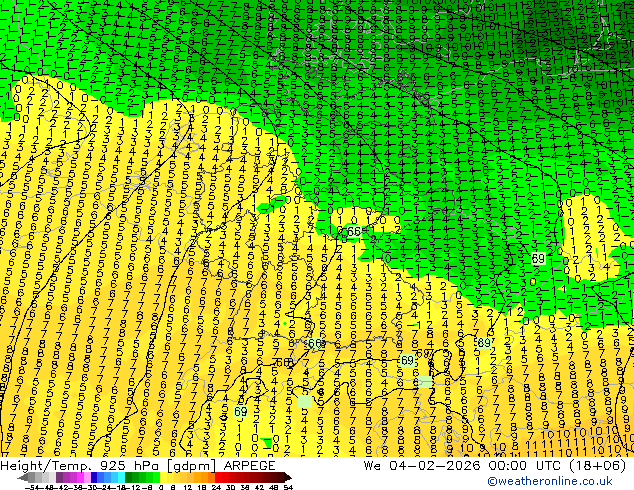Click the 0 value under the legend
The width and height of the screenshot is (634, 490).
(x=161, y=488)
